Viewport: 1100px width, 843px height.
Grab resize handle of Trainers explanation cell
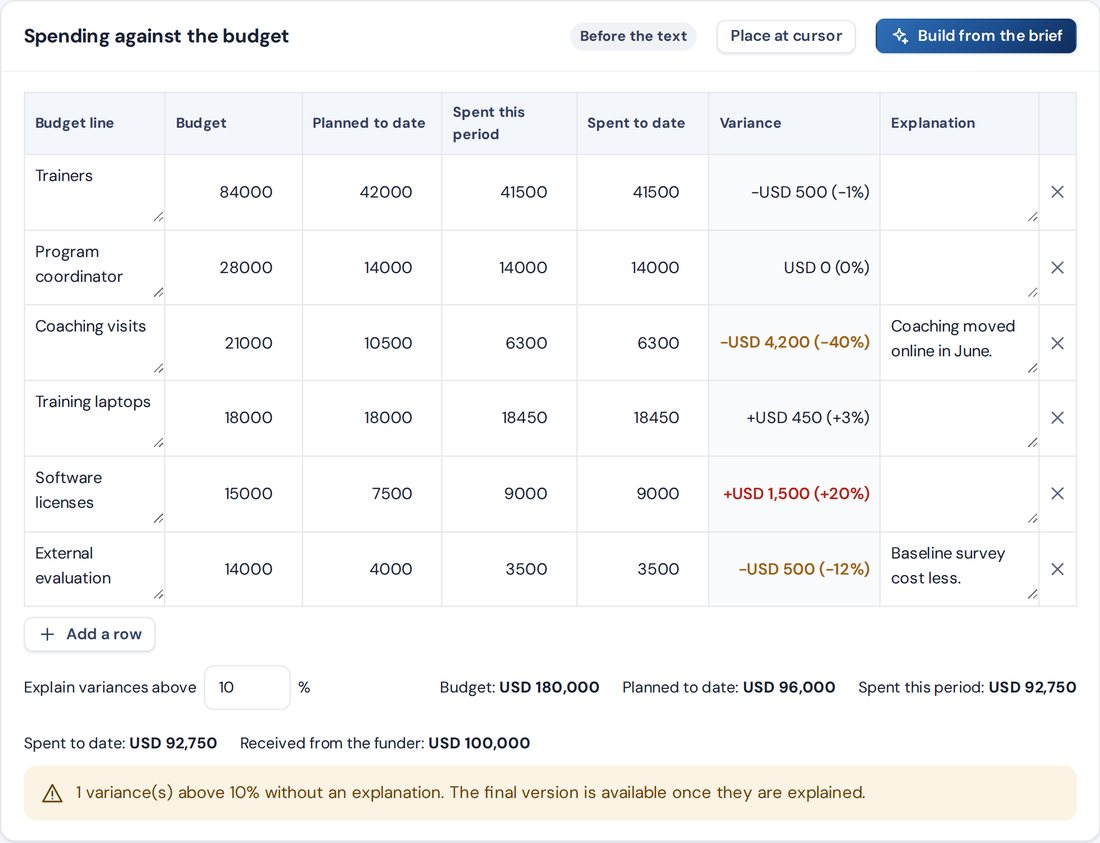(x=1033, y=217)
